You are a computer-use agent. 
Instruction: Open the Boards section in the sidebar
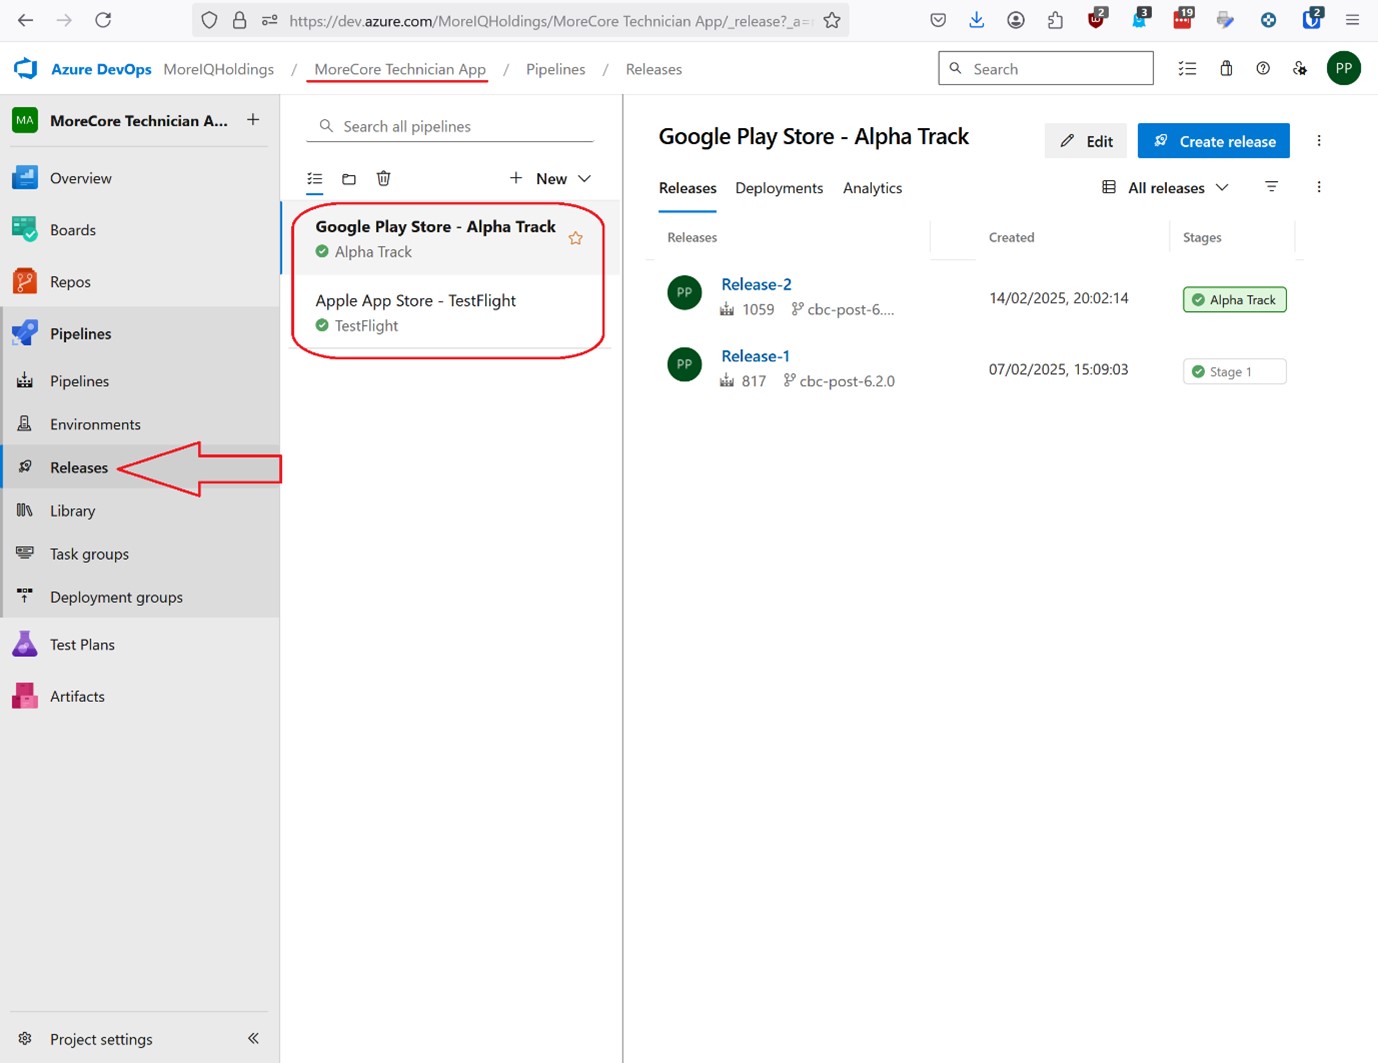coord(72,229)
